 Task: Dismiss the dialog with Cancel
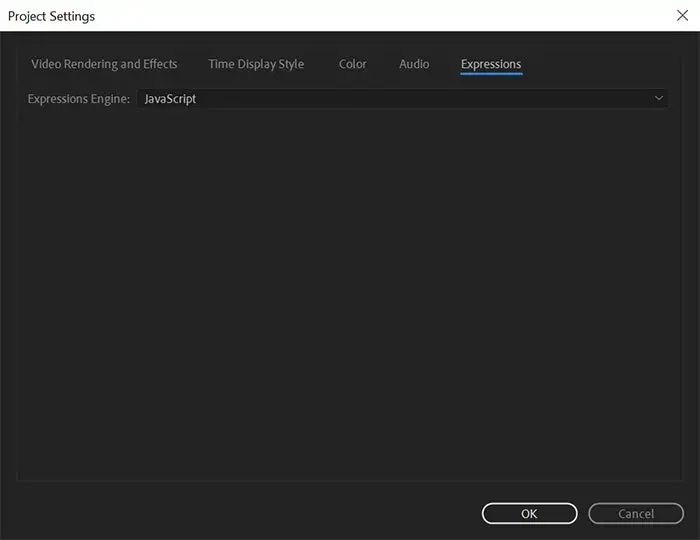(x=636, y=514)
